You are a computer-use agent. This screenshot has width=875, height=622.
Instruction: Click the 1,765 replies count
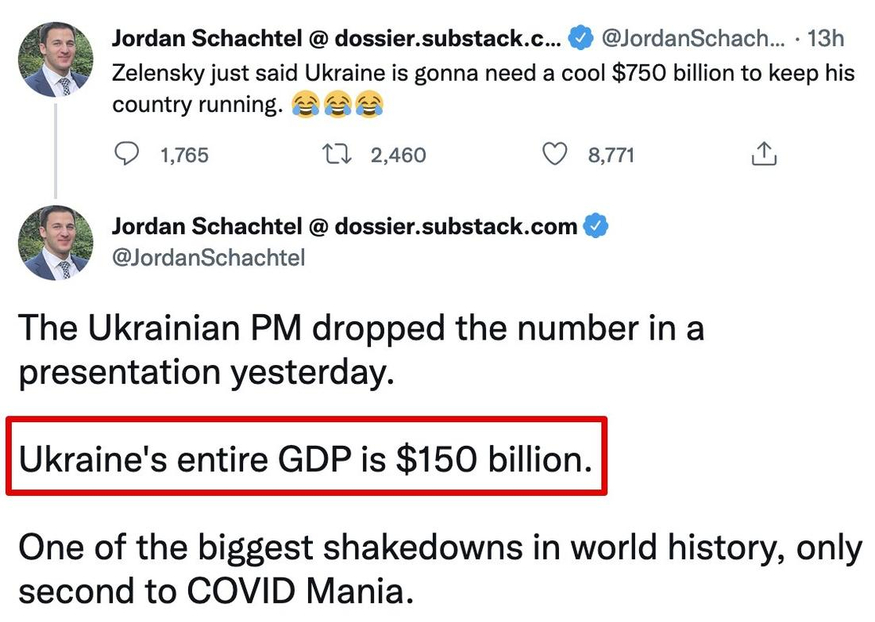point(185,155)
